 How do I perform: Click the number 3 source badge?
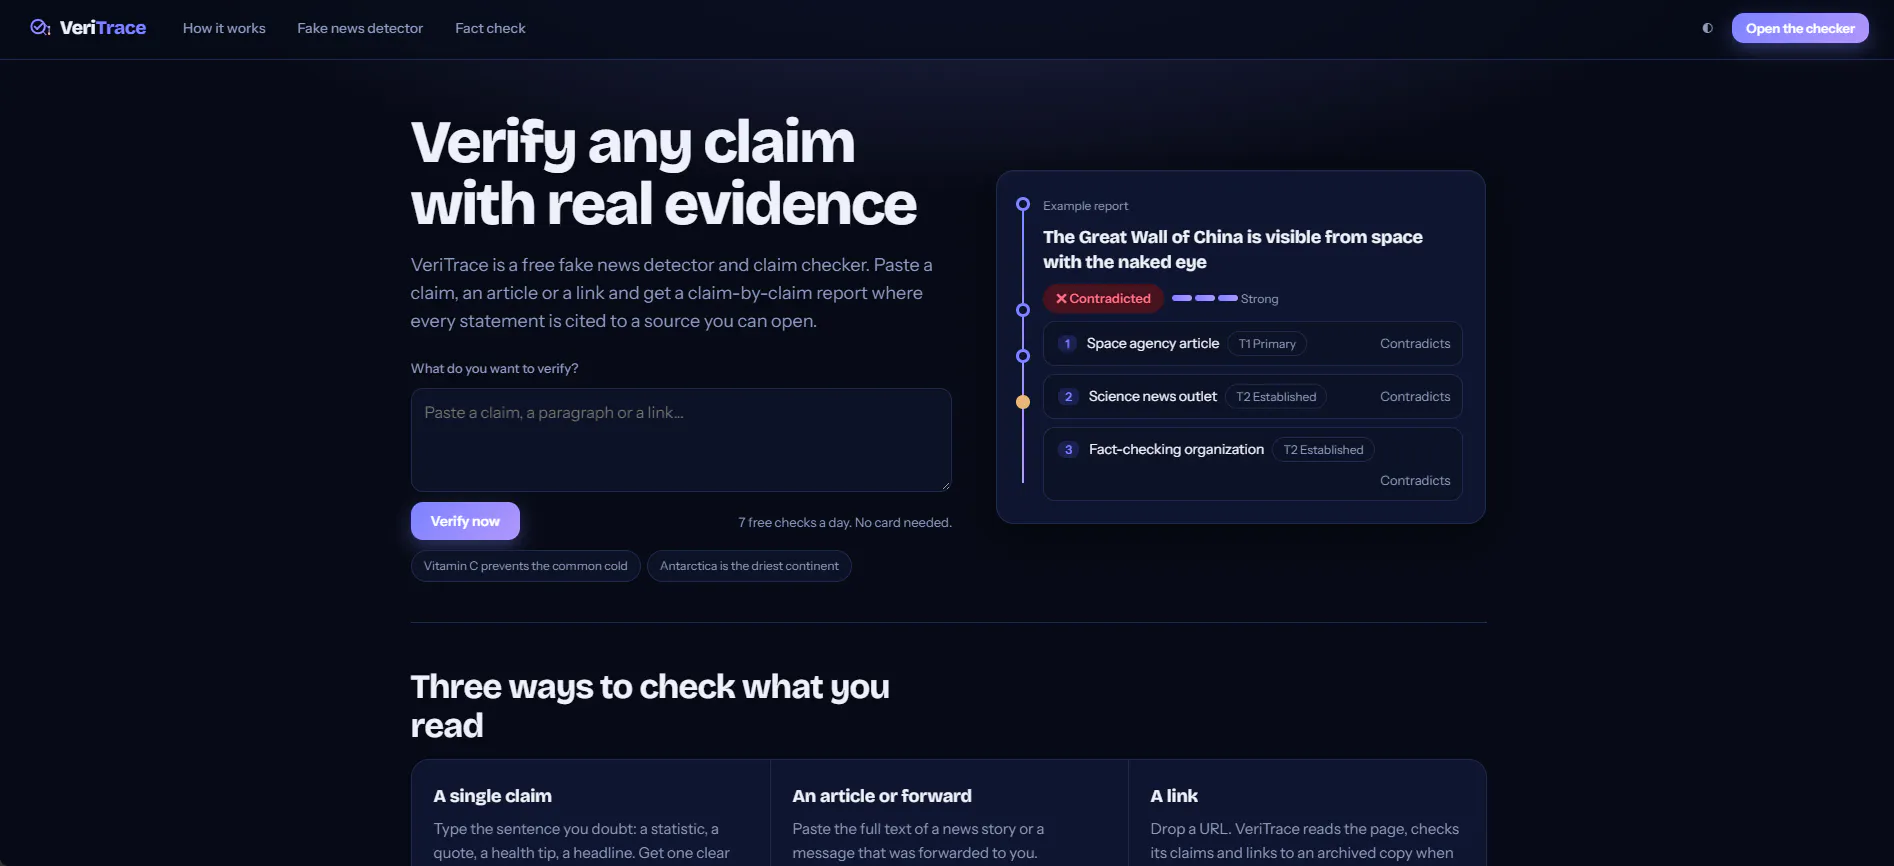[x=1068, y=450]
